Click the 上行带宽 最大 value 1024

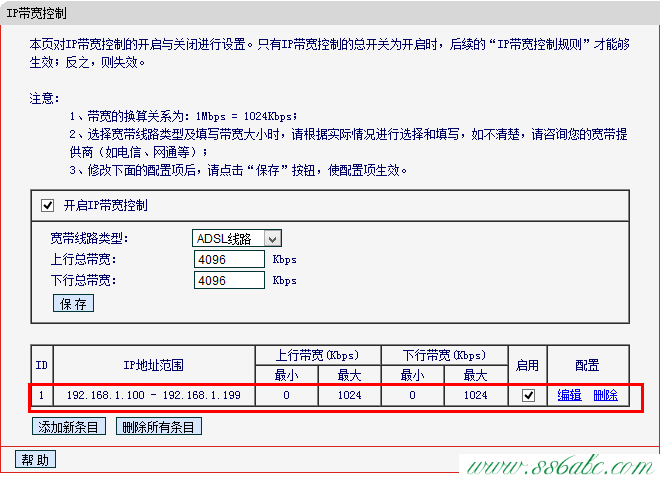pyautogui.click(x=349, y=395)
